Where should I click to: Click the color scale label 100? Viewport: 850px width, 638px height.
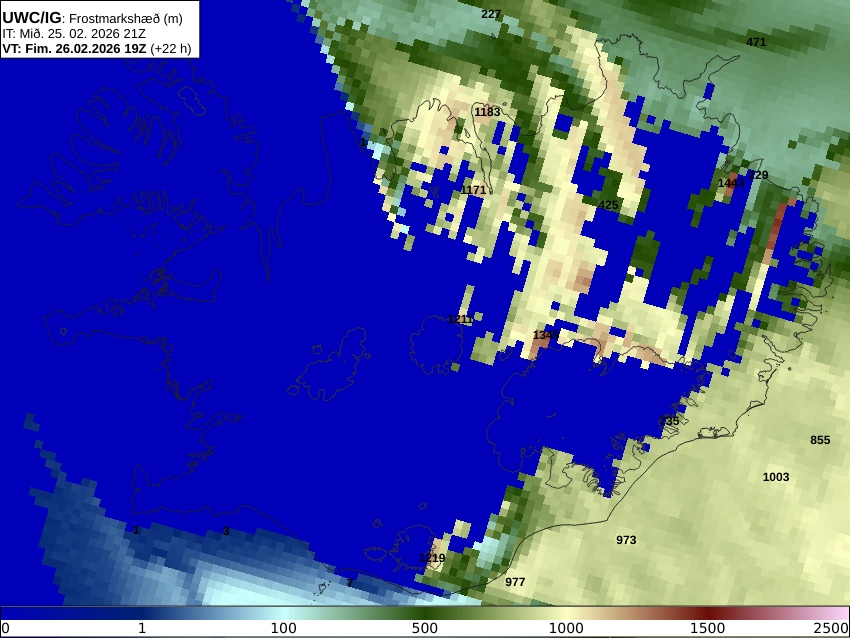pos(284,628)
